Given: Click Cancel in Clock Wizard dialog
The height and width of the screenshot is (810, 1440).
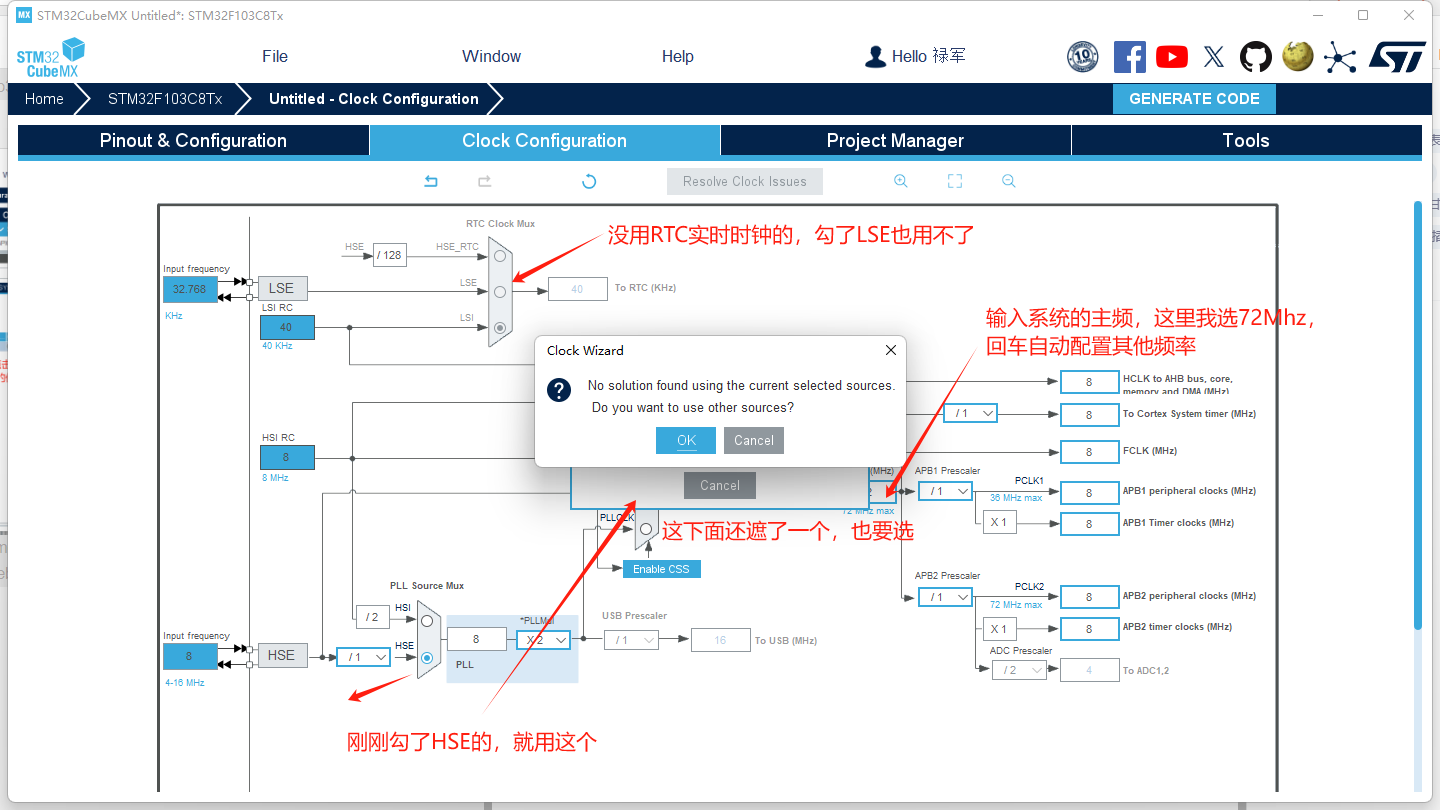Looking at the screenshot, I should [x=754, y=440].
